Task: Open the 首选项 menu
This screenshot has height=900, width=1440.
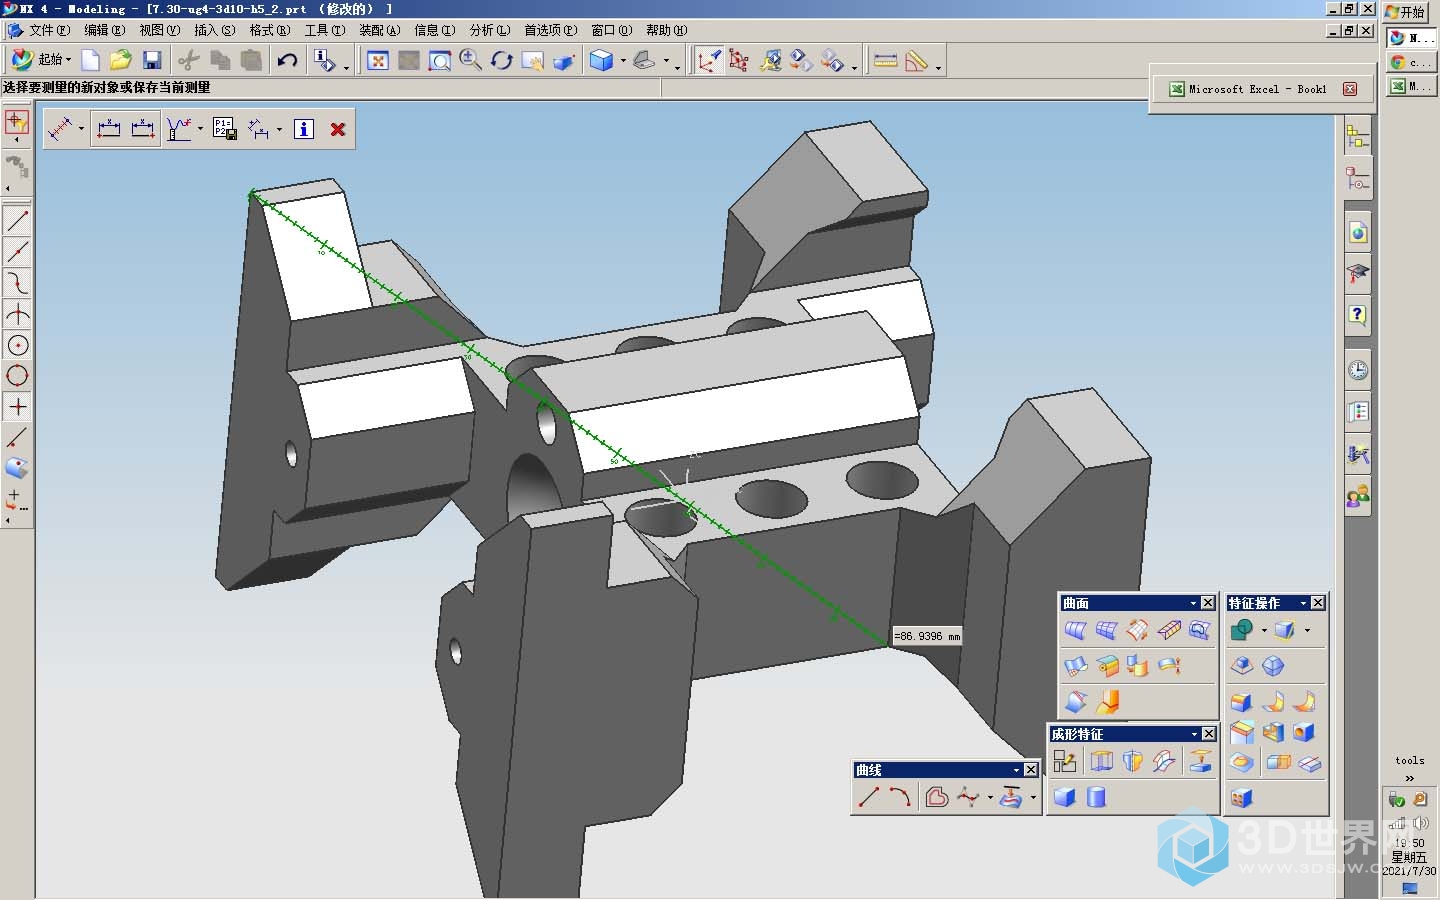Action: coord(550,30)
